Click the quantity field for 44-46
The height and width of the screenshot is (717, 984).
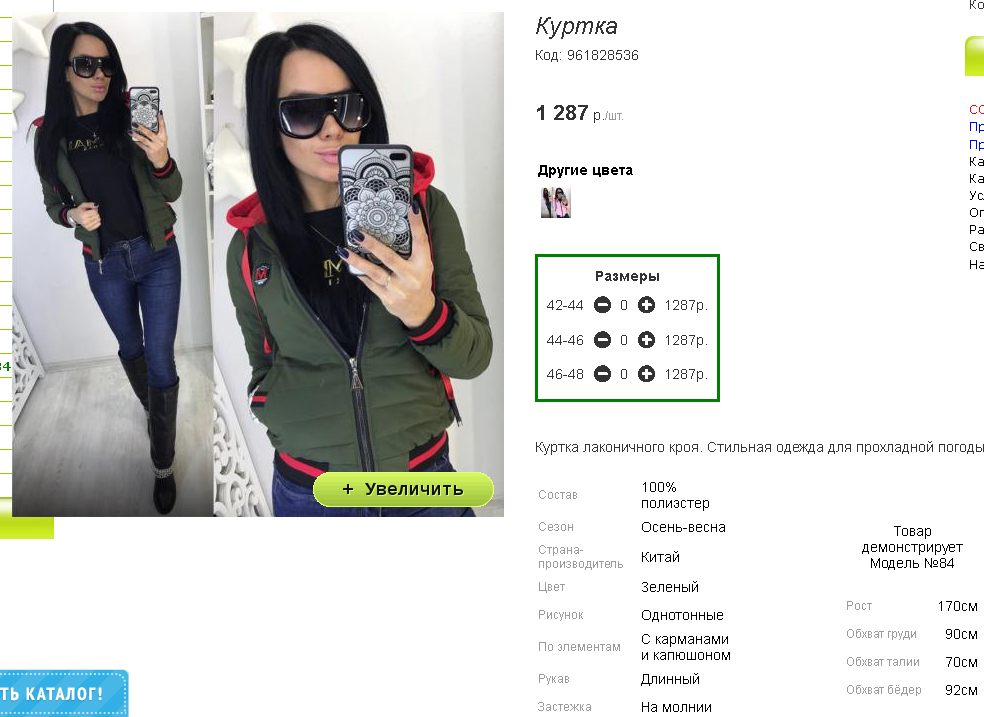[624, 340]
